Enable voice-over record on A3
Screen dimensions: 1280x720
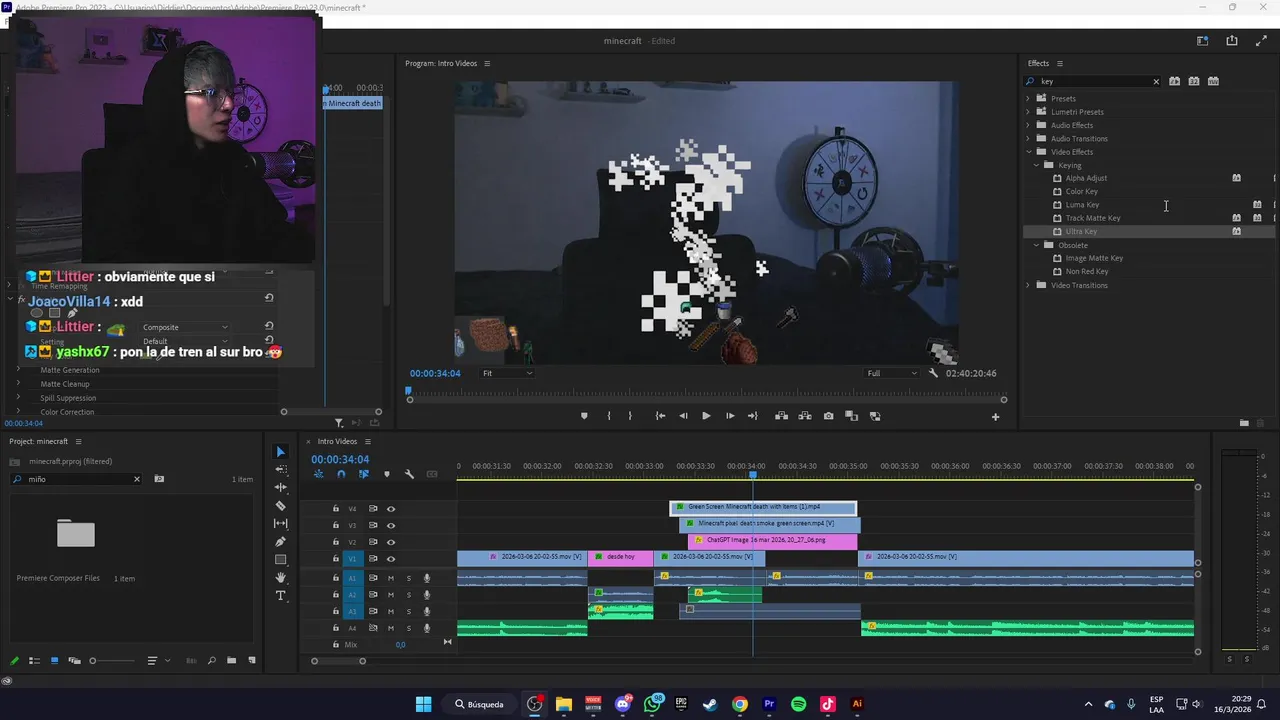click(427, 611)
